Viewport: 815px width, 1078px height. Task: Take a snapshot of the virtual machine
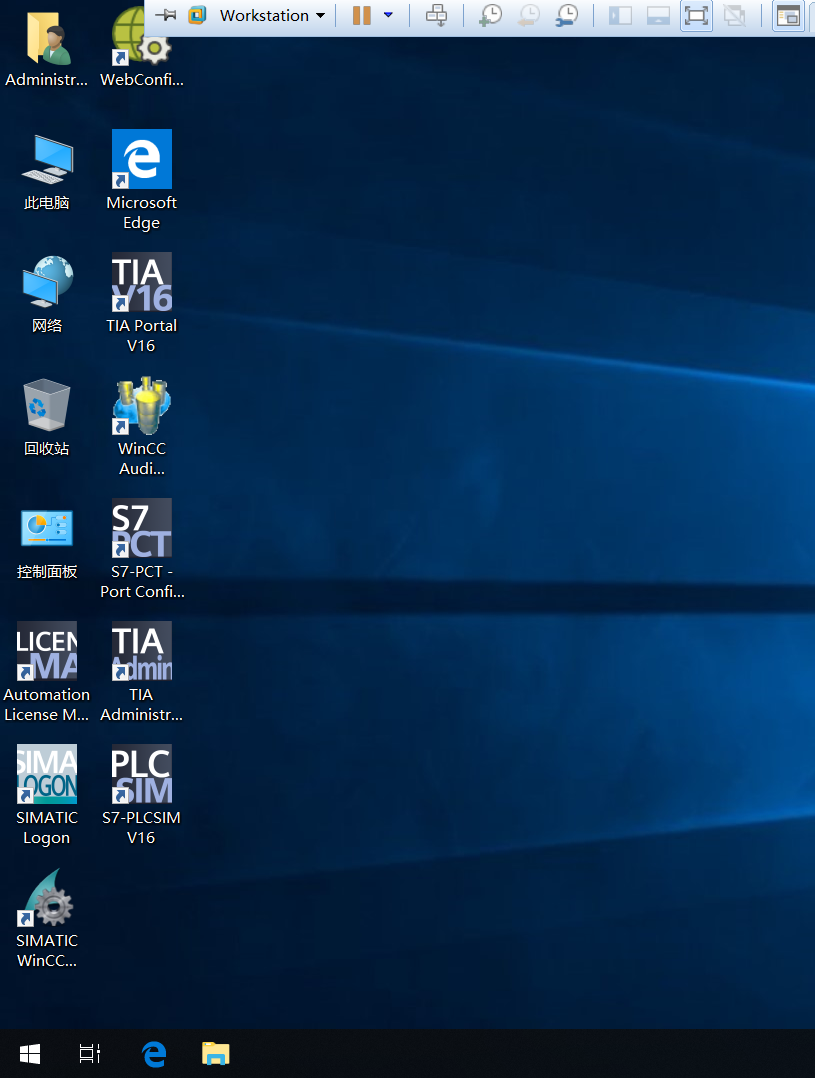(490, 15)
